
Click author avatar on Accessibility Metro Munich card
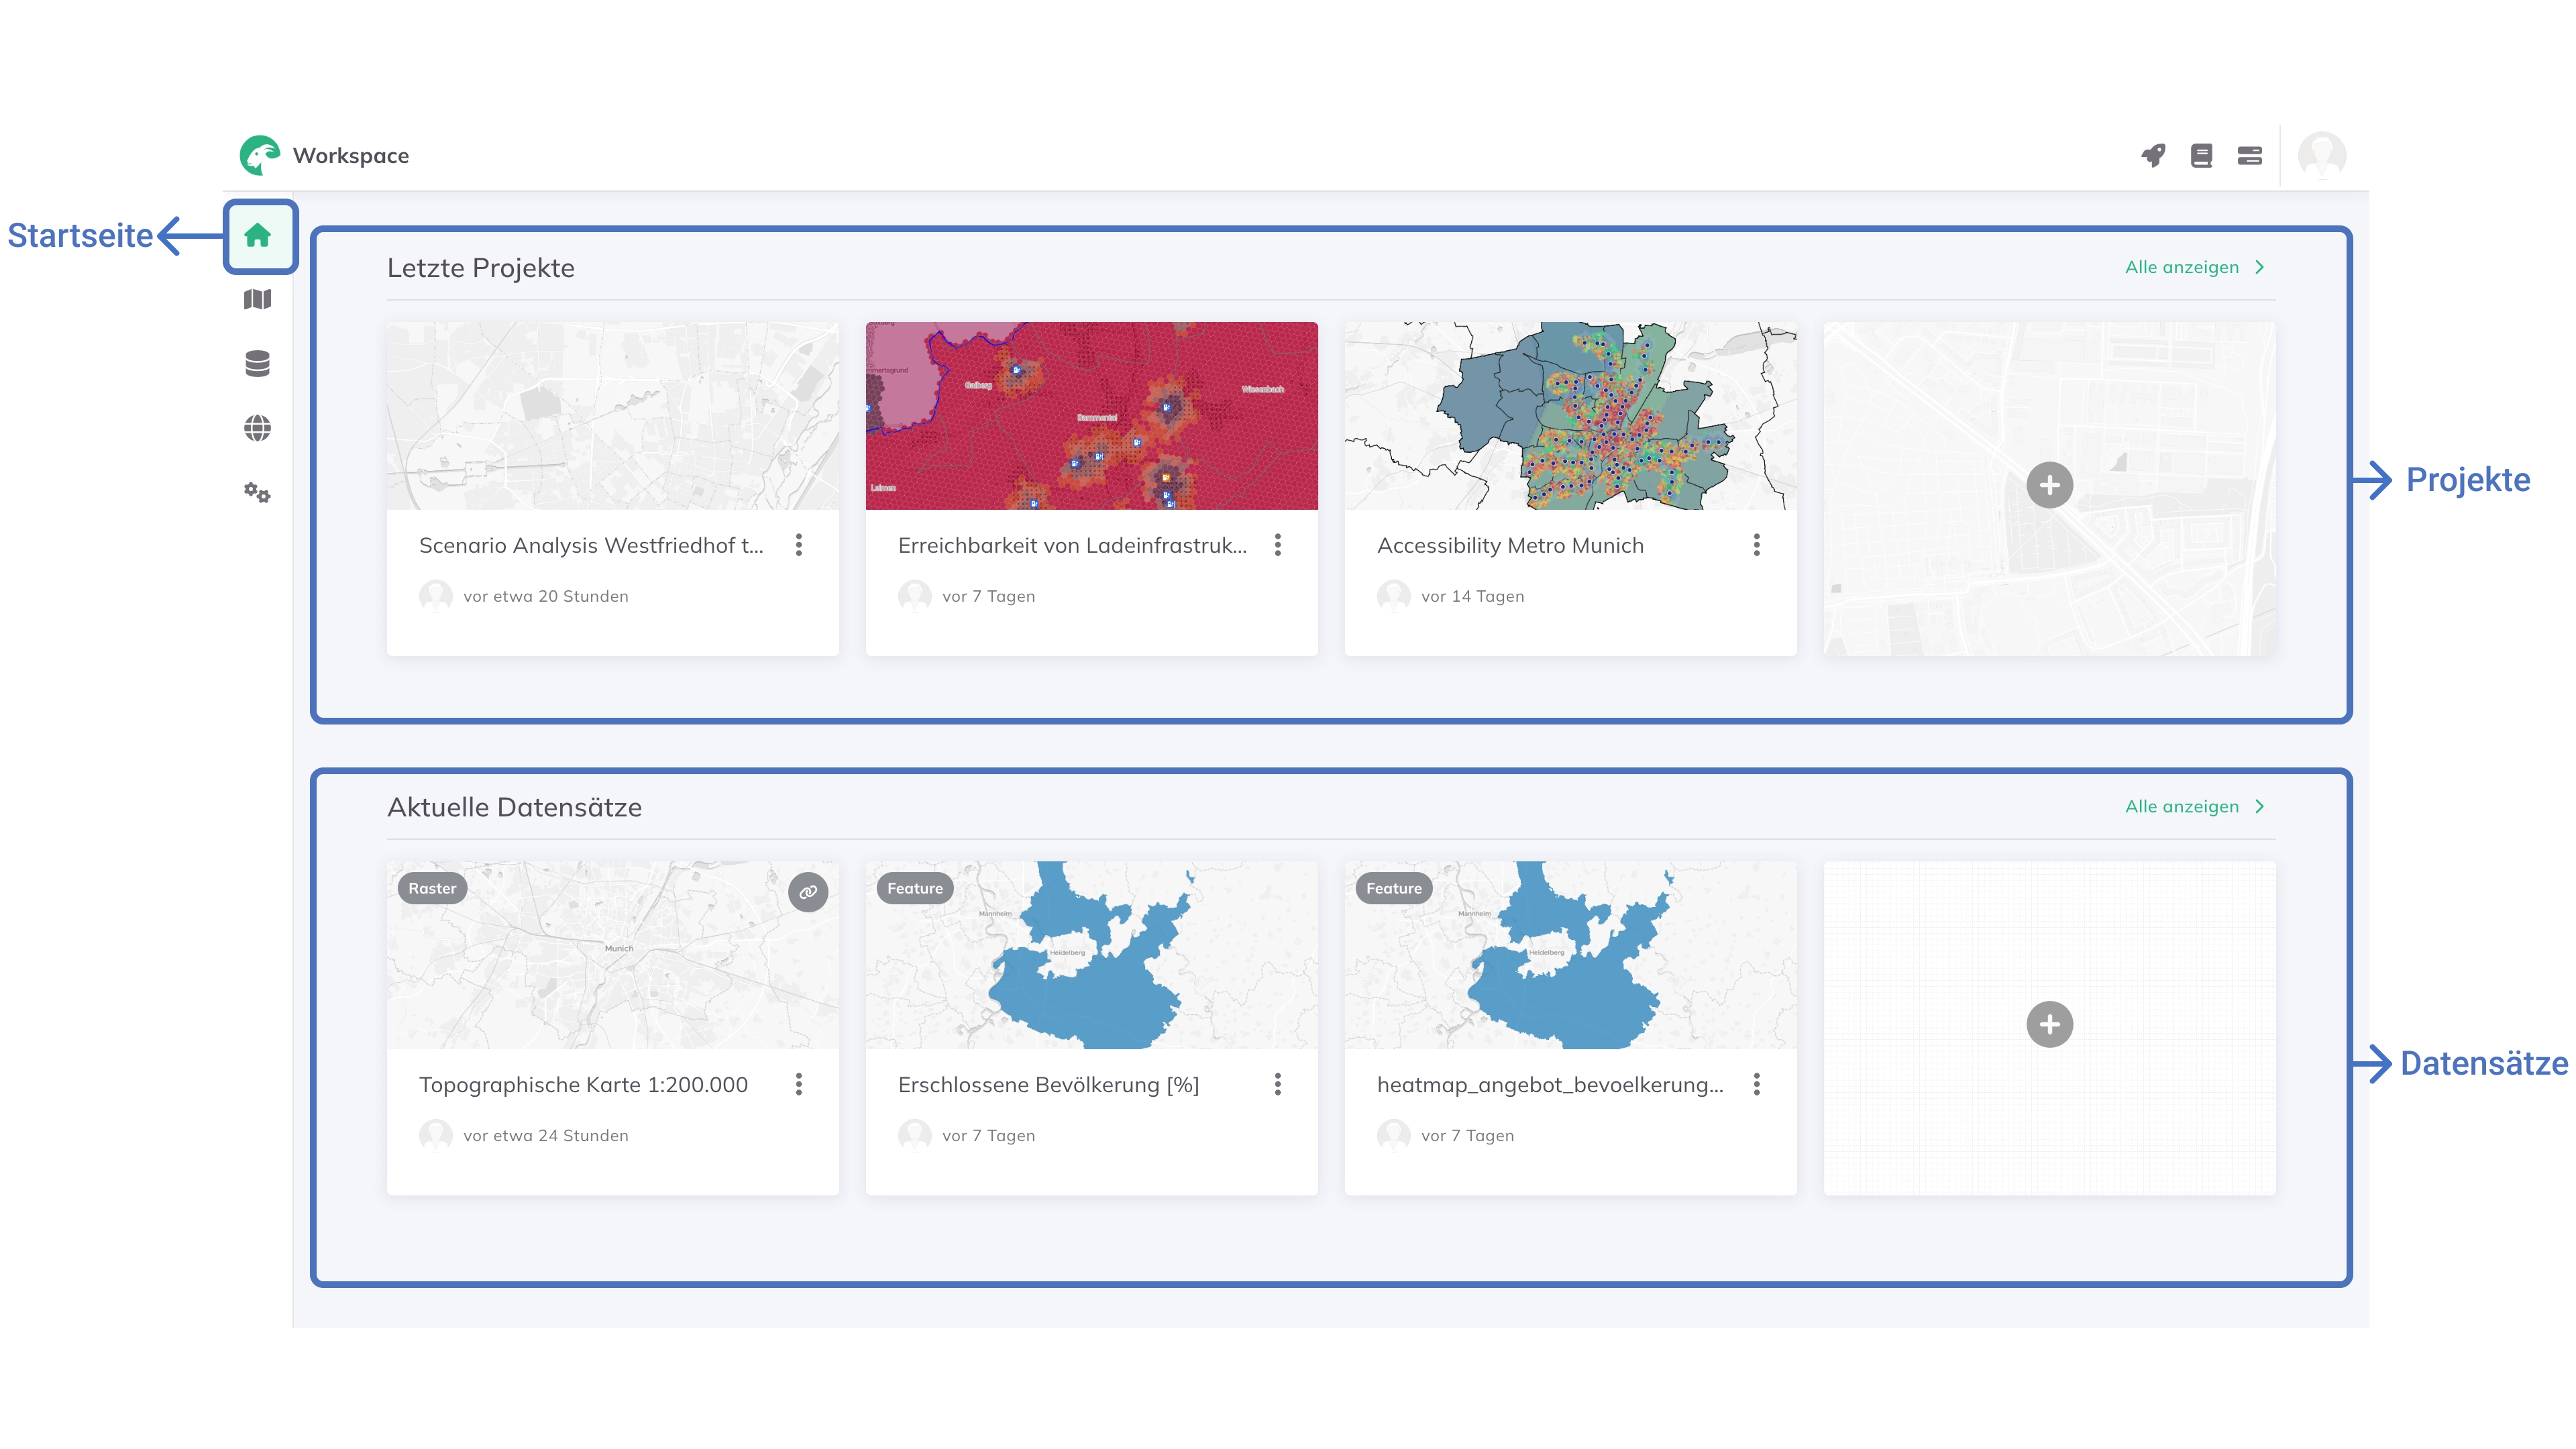coord(1394,596)
